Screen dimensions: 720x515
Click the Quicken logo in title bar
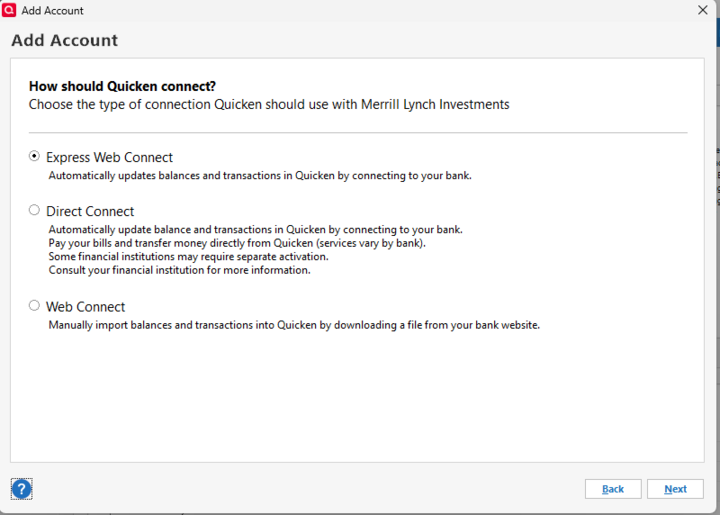[x=10, y=10]
